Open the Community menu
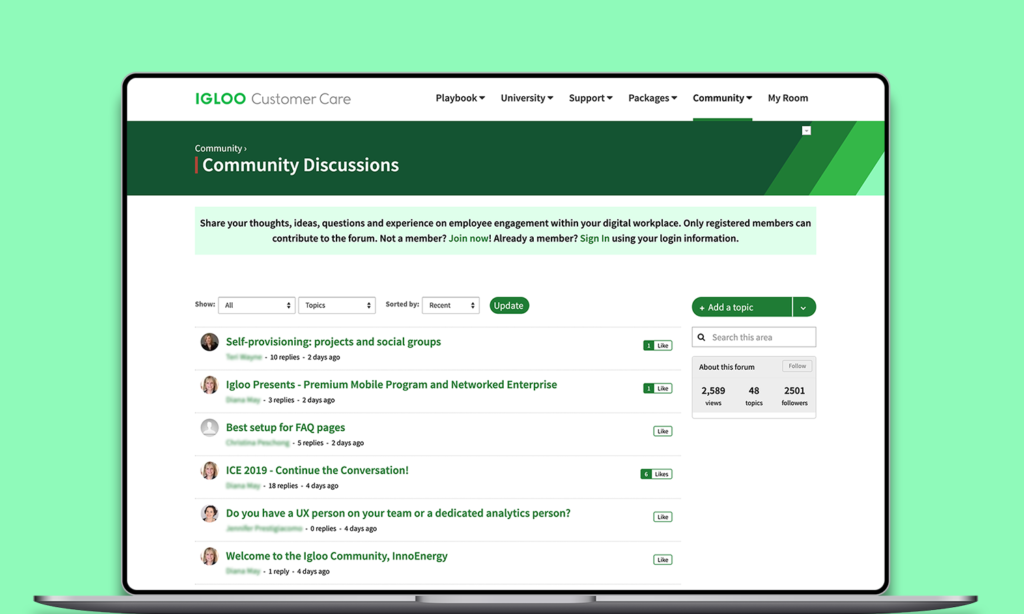1024x614 pixels. tap(721, 97)
